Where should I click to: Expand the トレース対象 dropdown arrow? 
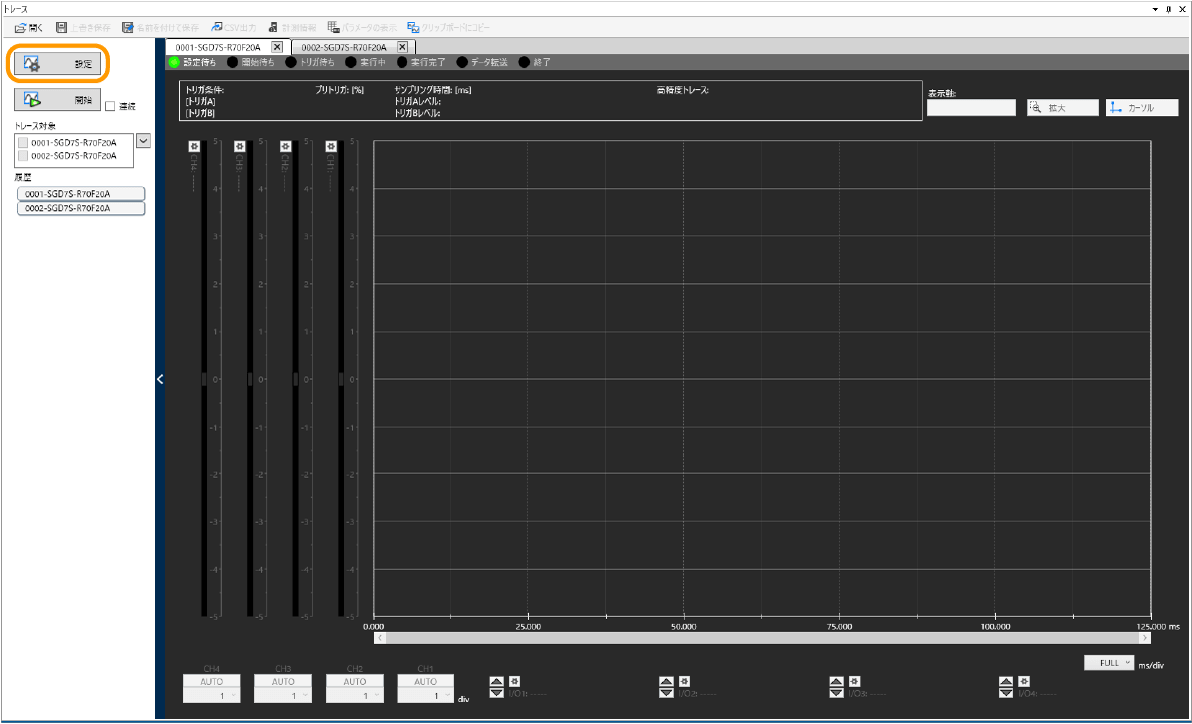pos(143,141)
